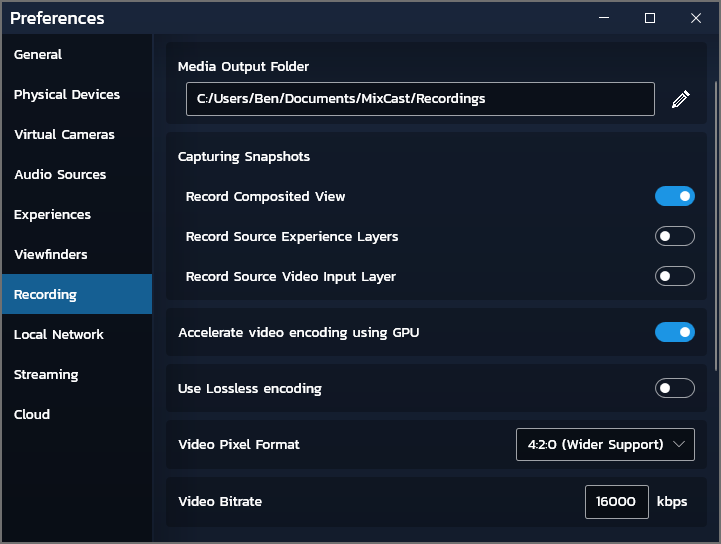
Task: Click the Video Bitrate value field
Action: coord(617,502)
